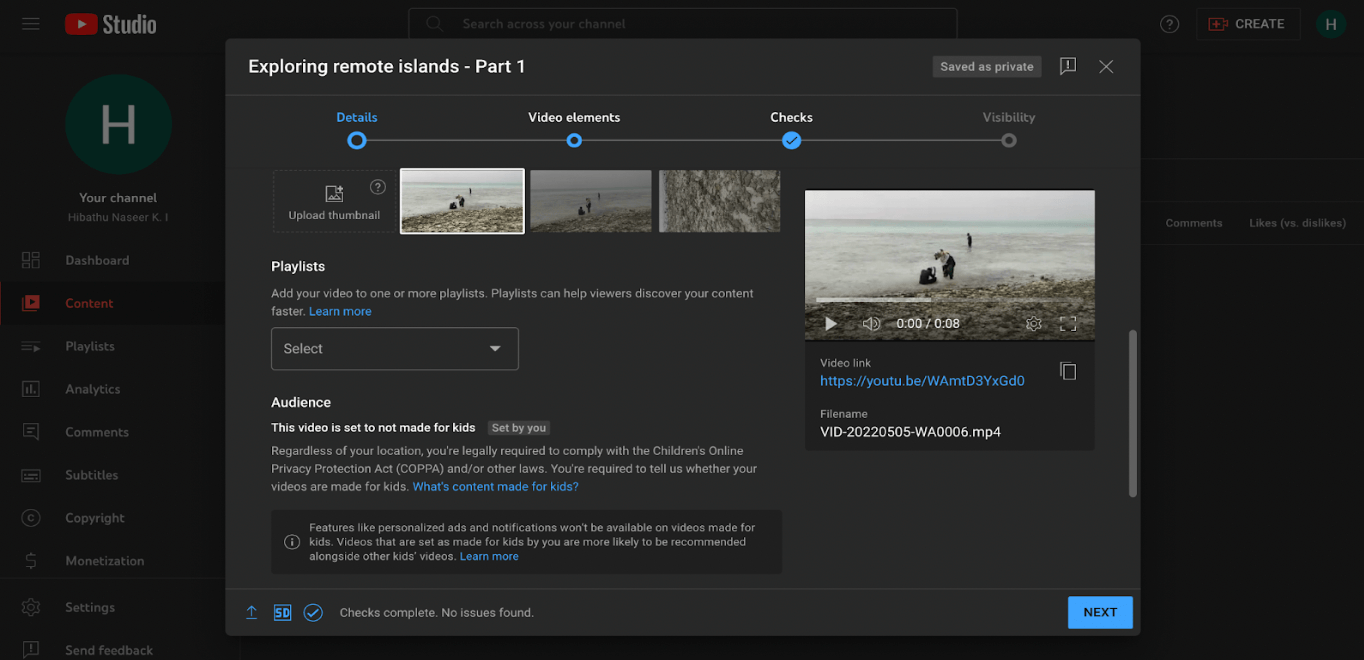1364x660 pixels.
Task: Open the hamburger menu in Studio header
Action: pyautogui.click(x=31, y=24)
